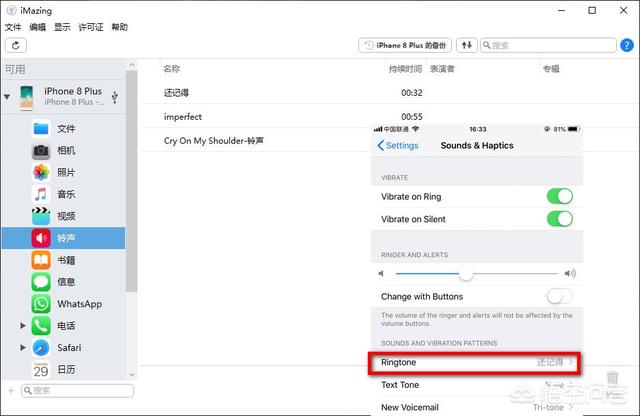
Task: Open the 视频 videos section
Action: [66, 216]
